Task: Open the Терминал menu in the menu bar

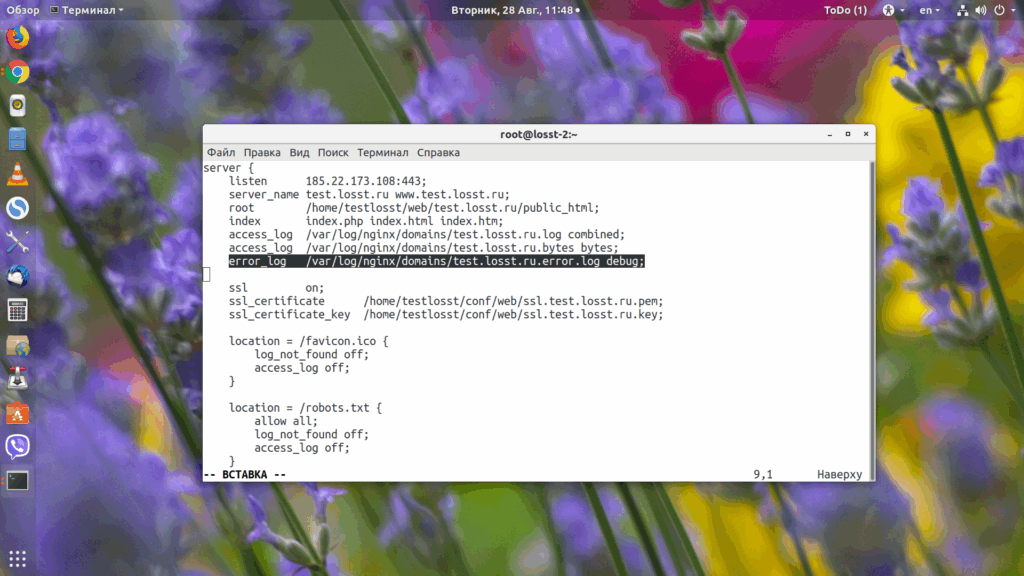Action: (x=383, y=152)
